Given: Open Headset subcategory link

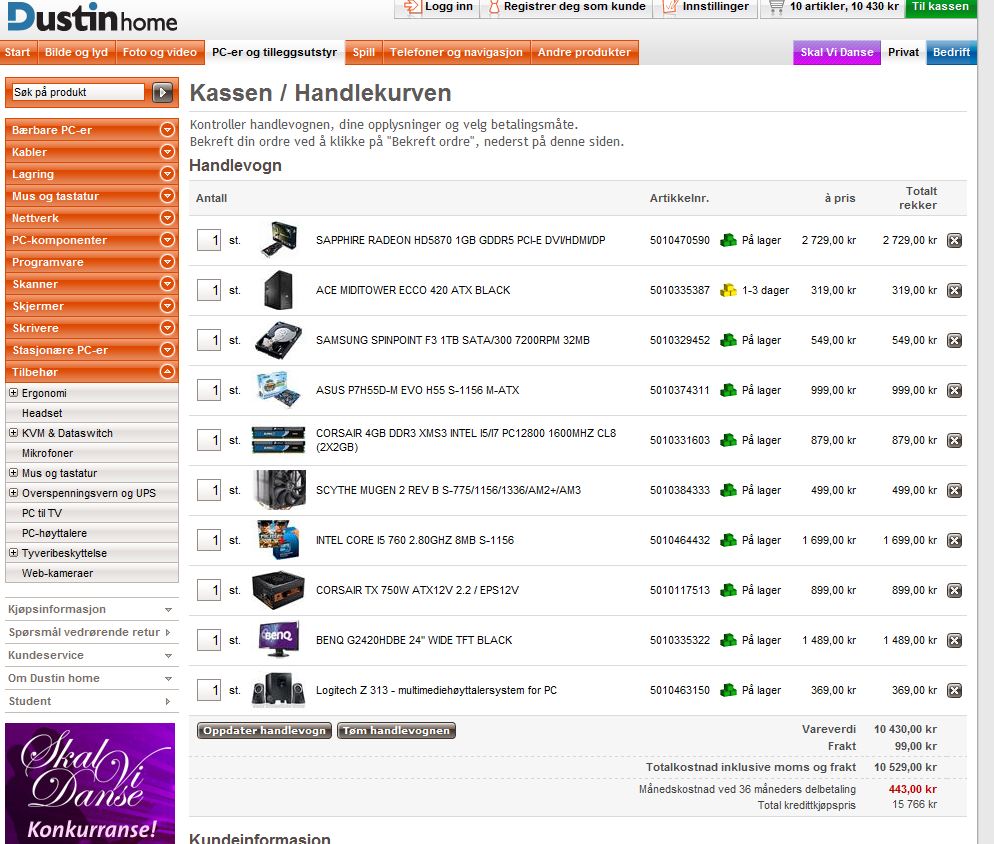Looking at the screenshot, I should coord(42,413).
